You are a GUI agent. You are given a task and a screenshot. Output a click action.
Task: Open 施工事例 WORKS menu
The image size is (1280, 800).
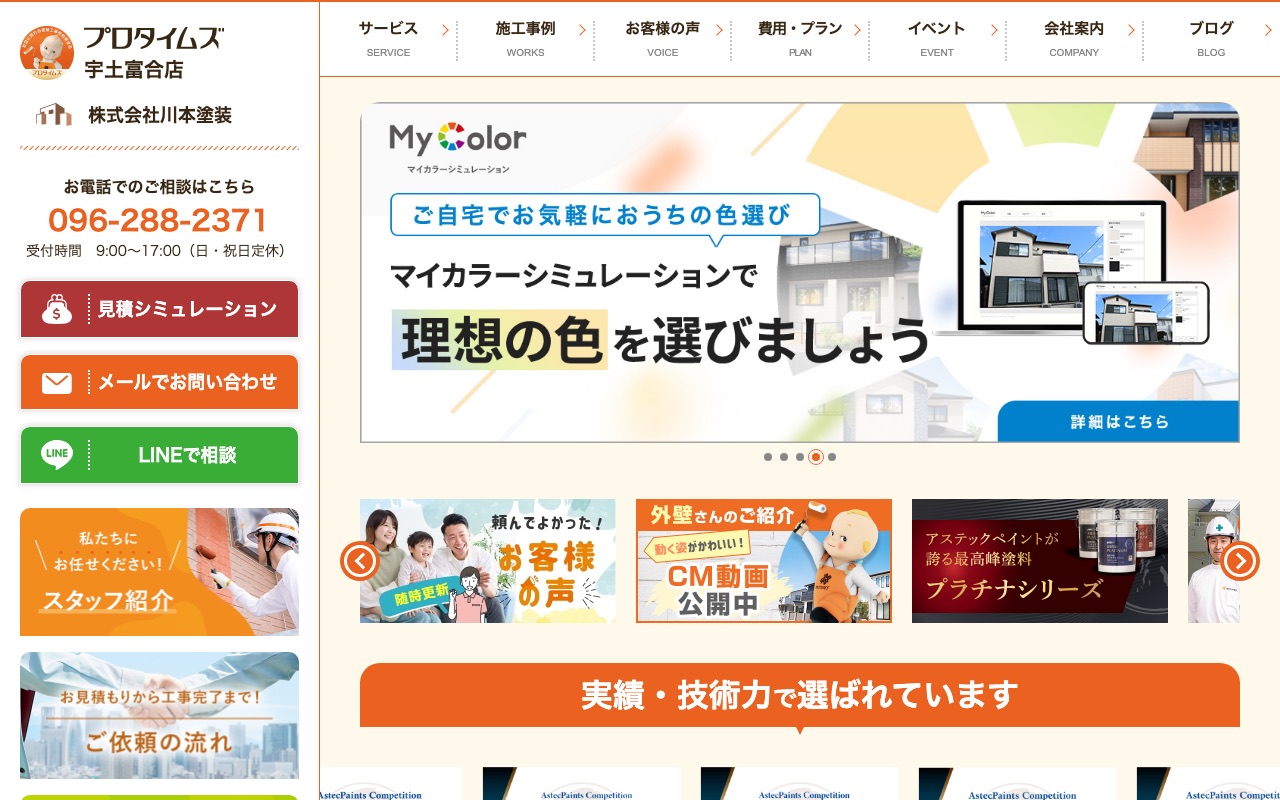[525, 38]
